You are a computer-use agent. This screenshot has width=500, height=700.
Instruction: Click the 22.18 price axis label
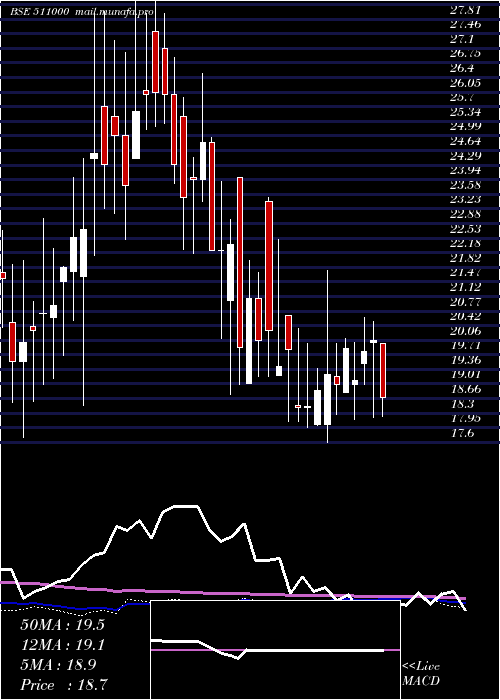click(x=465, y=243)
